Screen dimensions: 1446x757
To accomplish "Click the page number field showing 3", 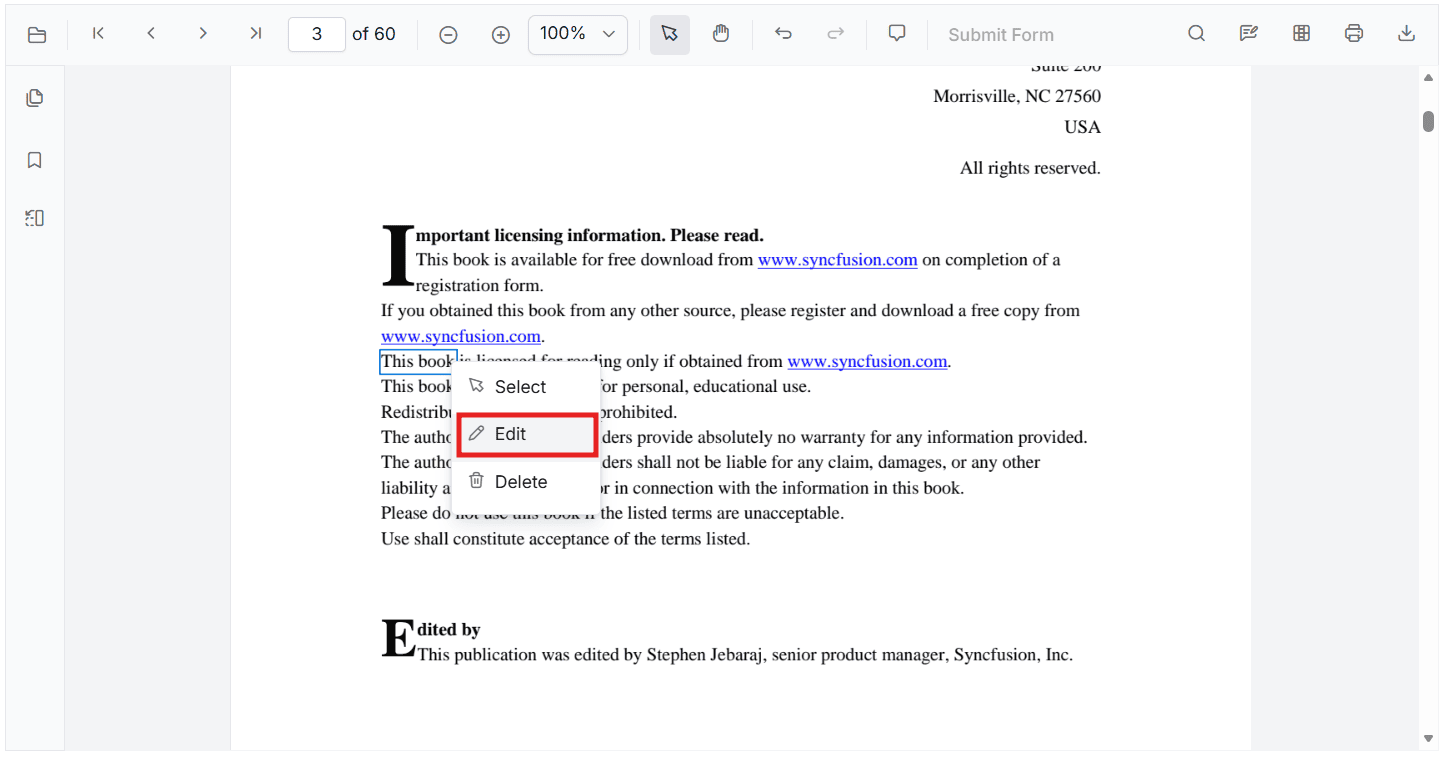I will click(x=317, y=34).
